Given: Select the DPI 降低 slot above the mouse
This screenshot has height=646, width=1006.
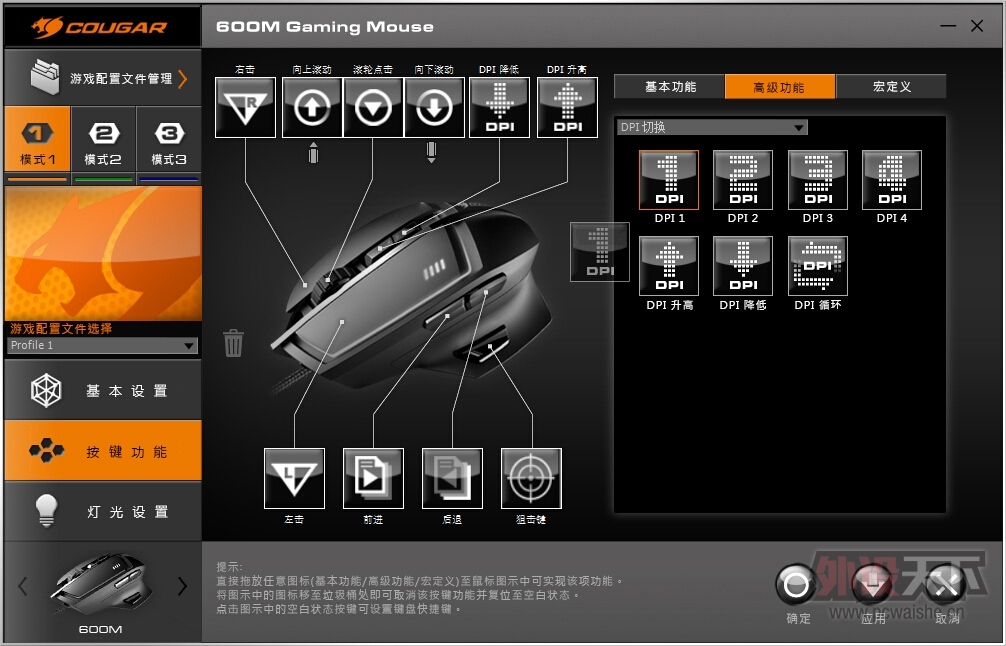Looking at the screenshot, I should click(500, 107).
